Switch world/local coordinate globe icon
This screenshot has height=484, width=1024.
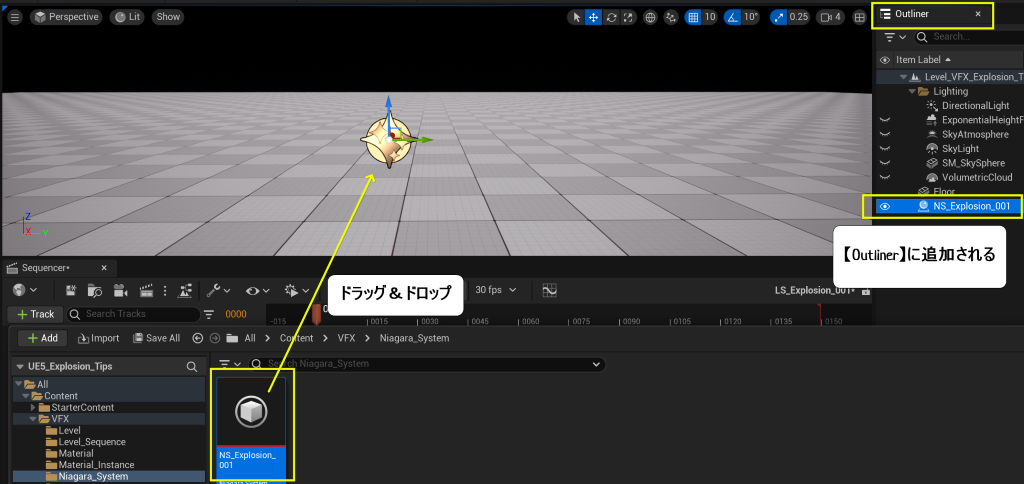pyautogui.click(x=650, y=18)
